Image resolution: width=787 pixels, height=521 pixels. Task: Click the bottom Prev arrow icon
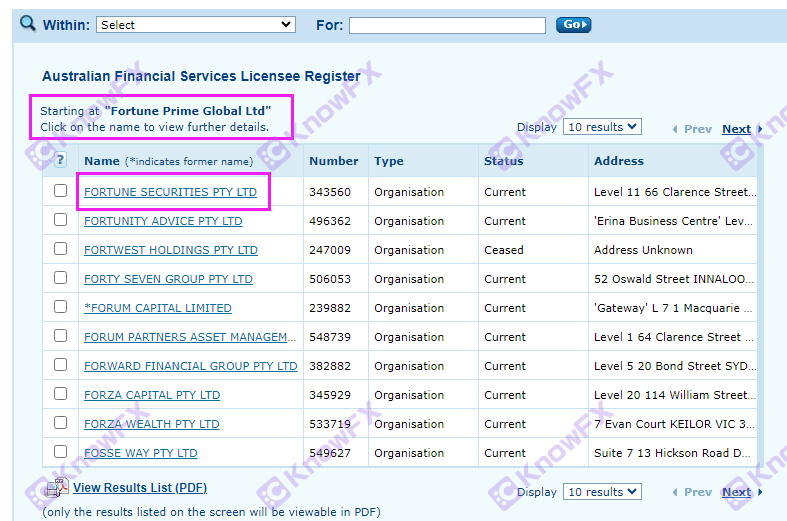tap(675, 492)
